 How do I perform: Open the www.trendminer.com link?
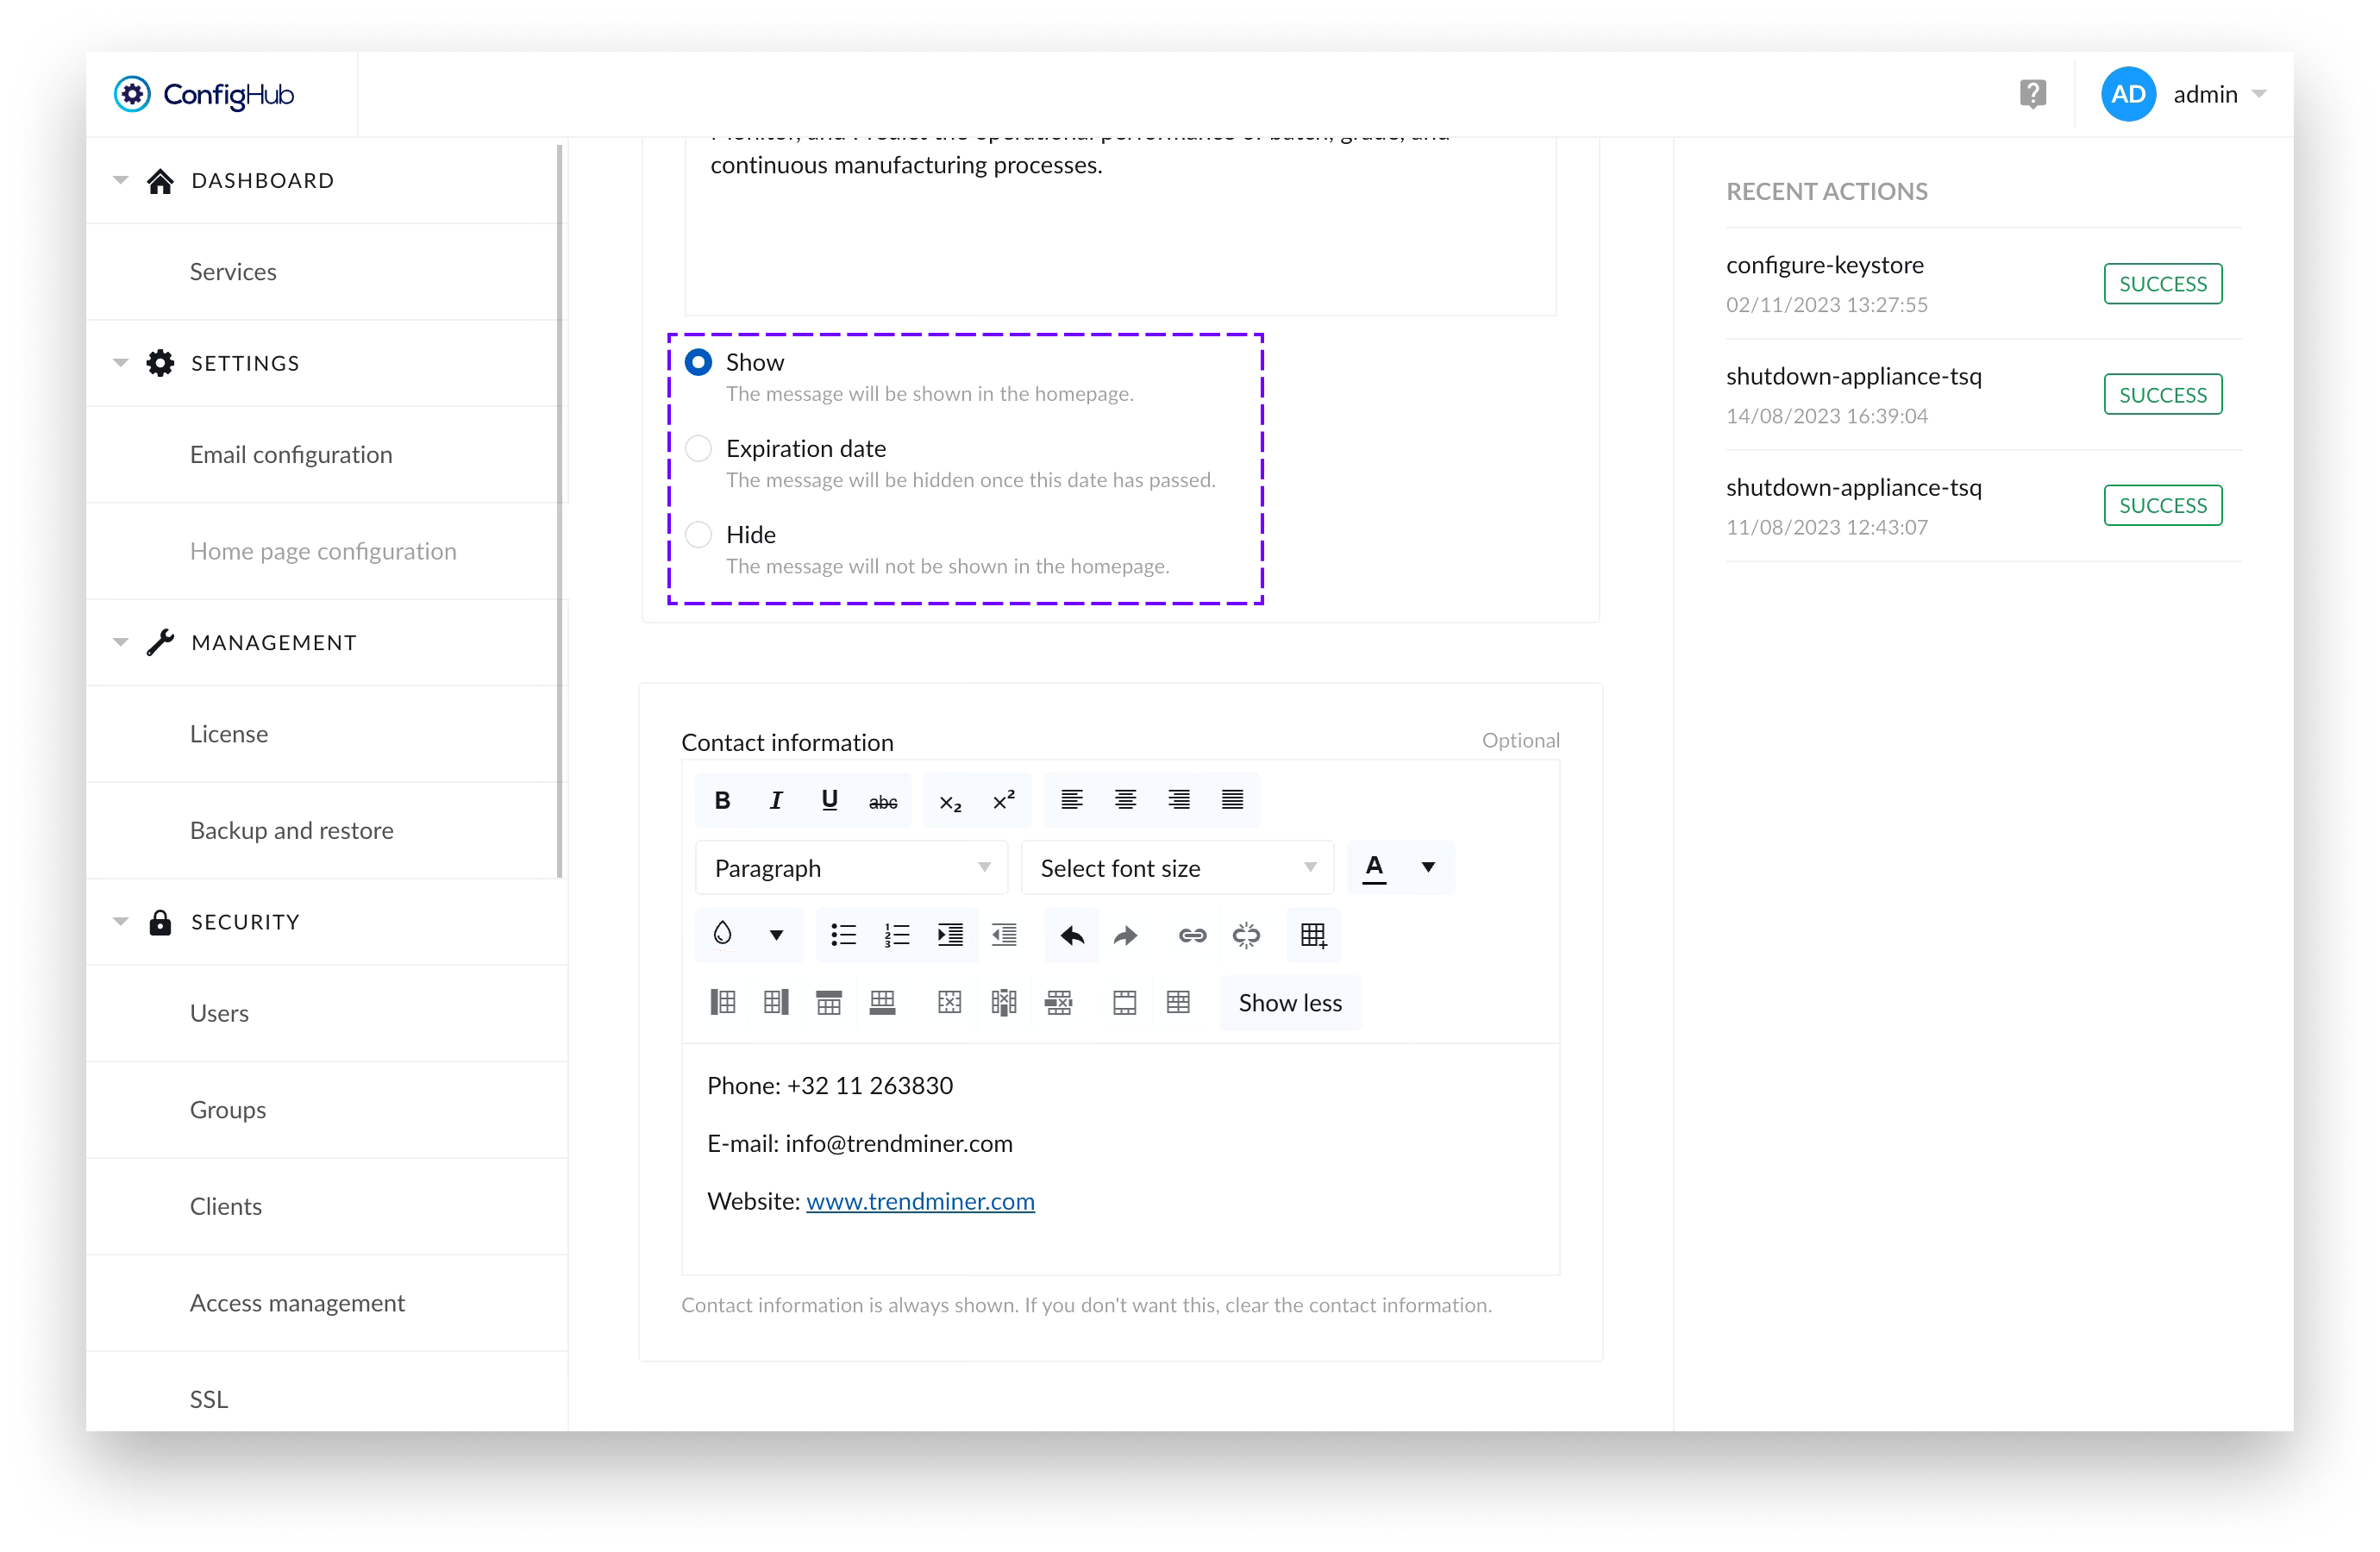pos(920,1201)
